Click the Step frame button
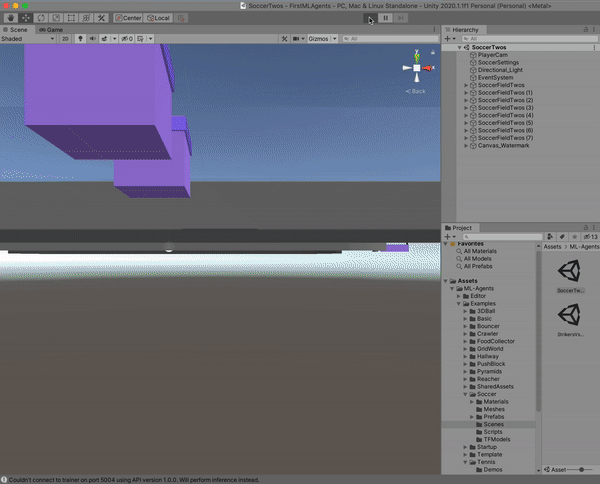 point(401,18)
